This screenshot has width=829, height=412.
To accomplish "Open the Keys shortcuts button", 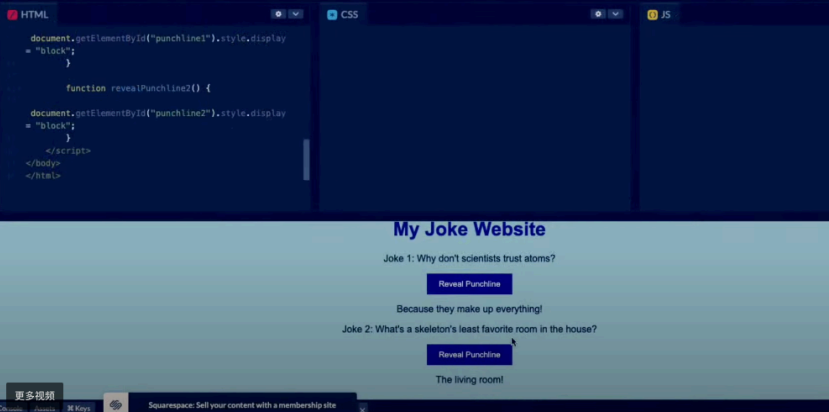I will 79,408.
